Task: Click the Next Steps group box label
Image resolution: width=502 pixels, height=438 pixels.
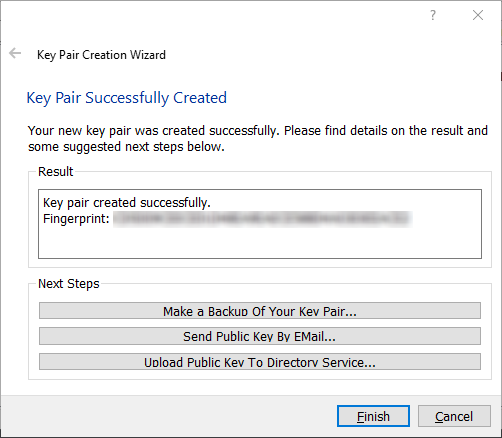Action: 69,284
